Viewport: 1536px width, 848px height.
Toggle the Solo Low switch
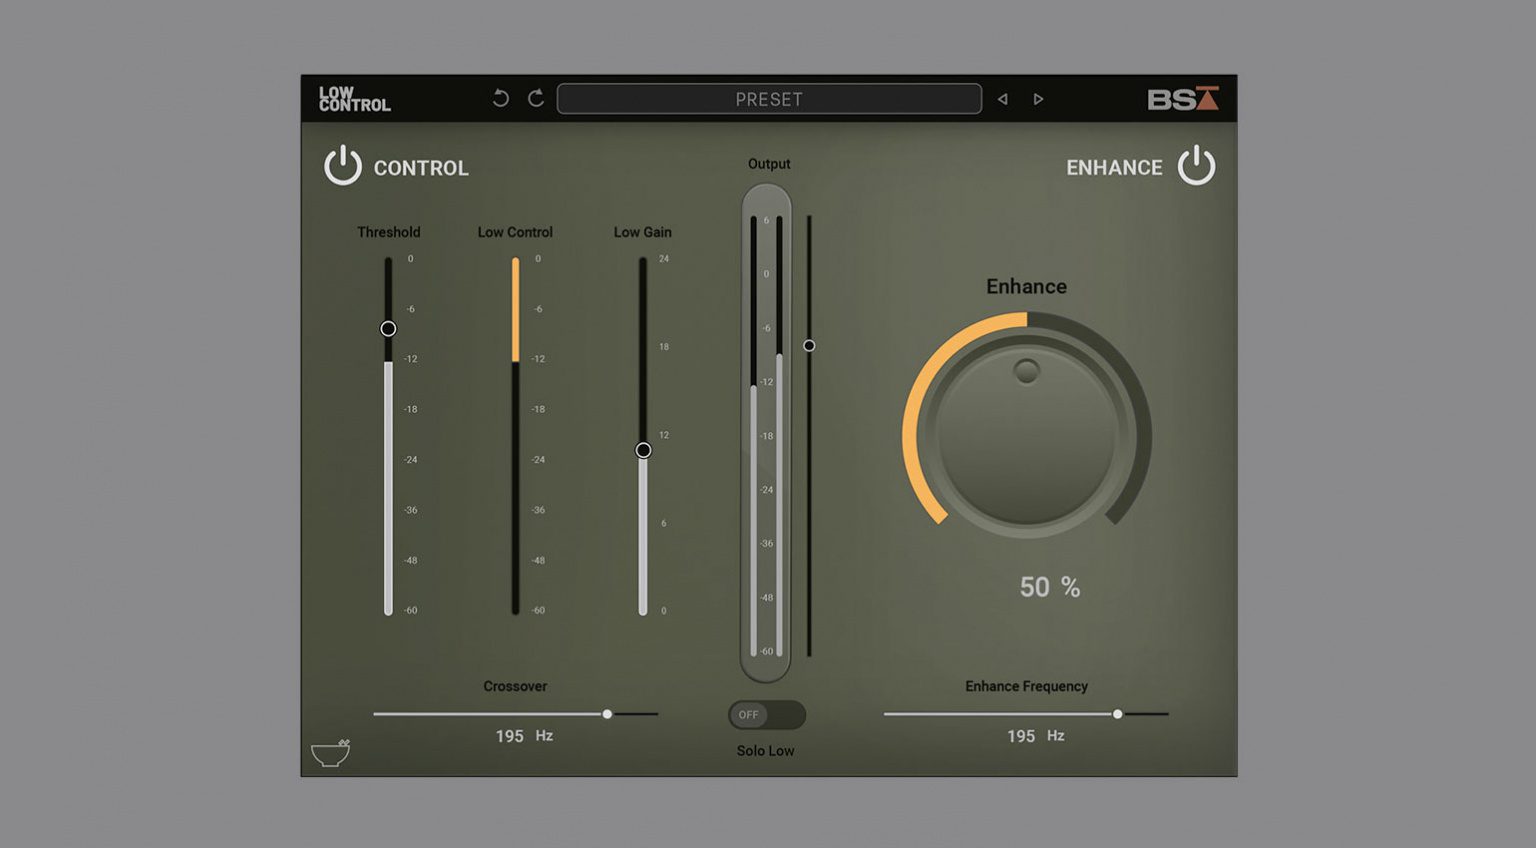coord(766,715)
